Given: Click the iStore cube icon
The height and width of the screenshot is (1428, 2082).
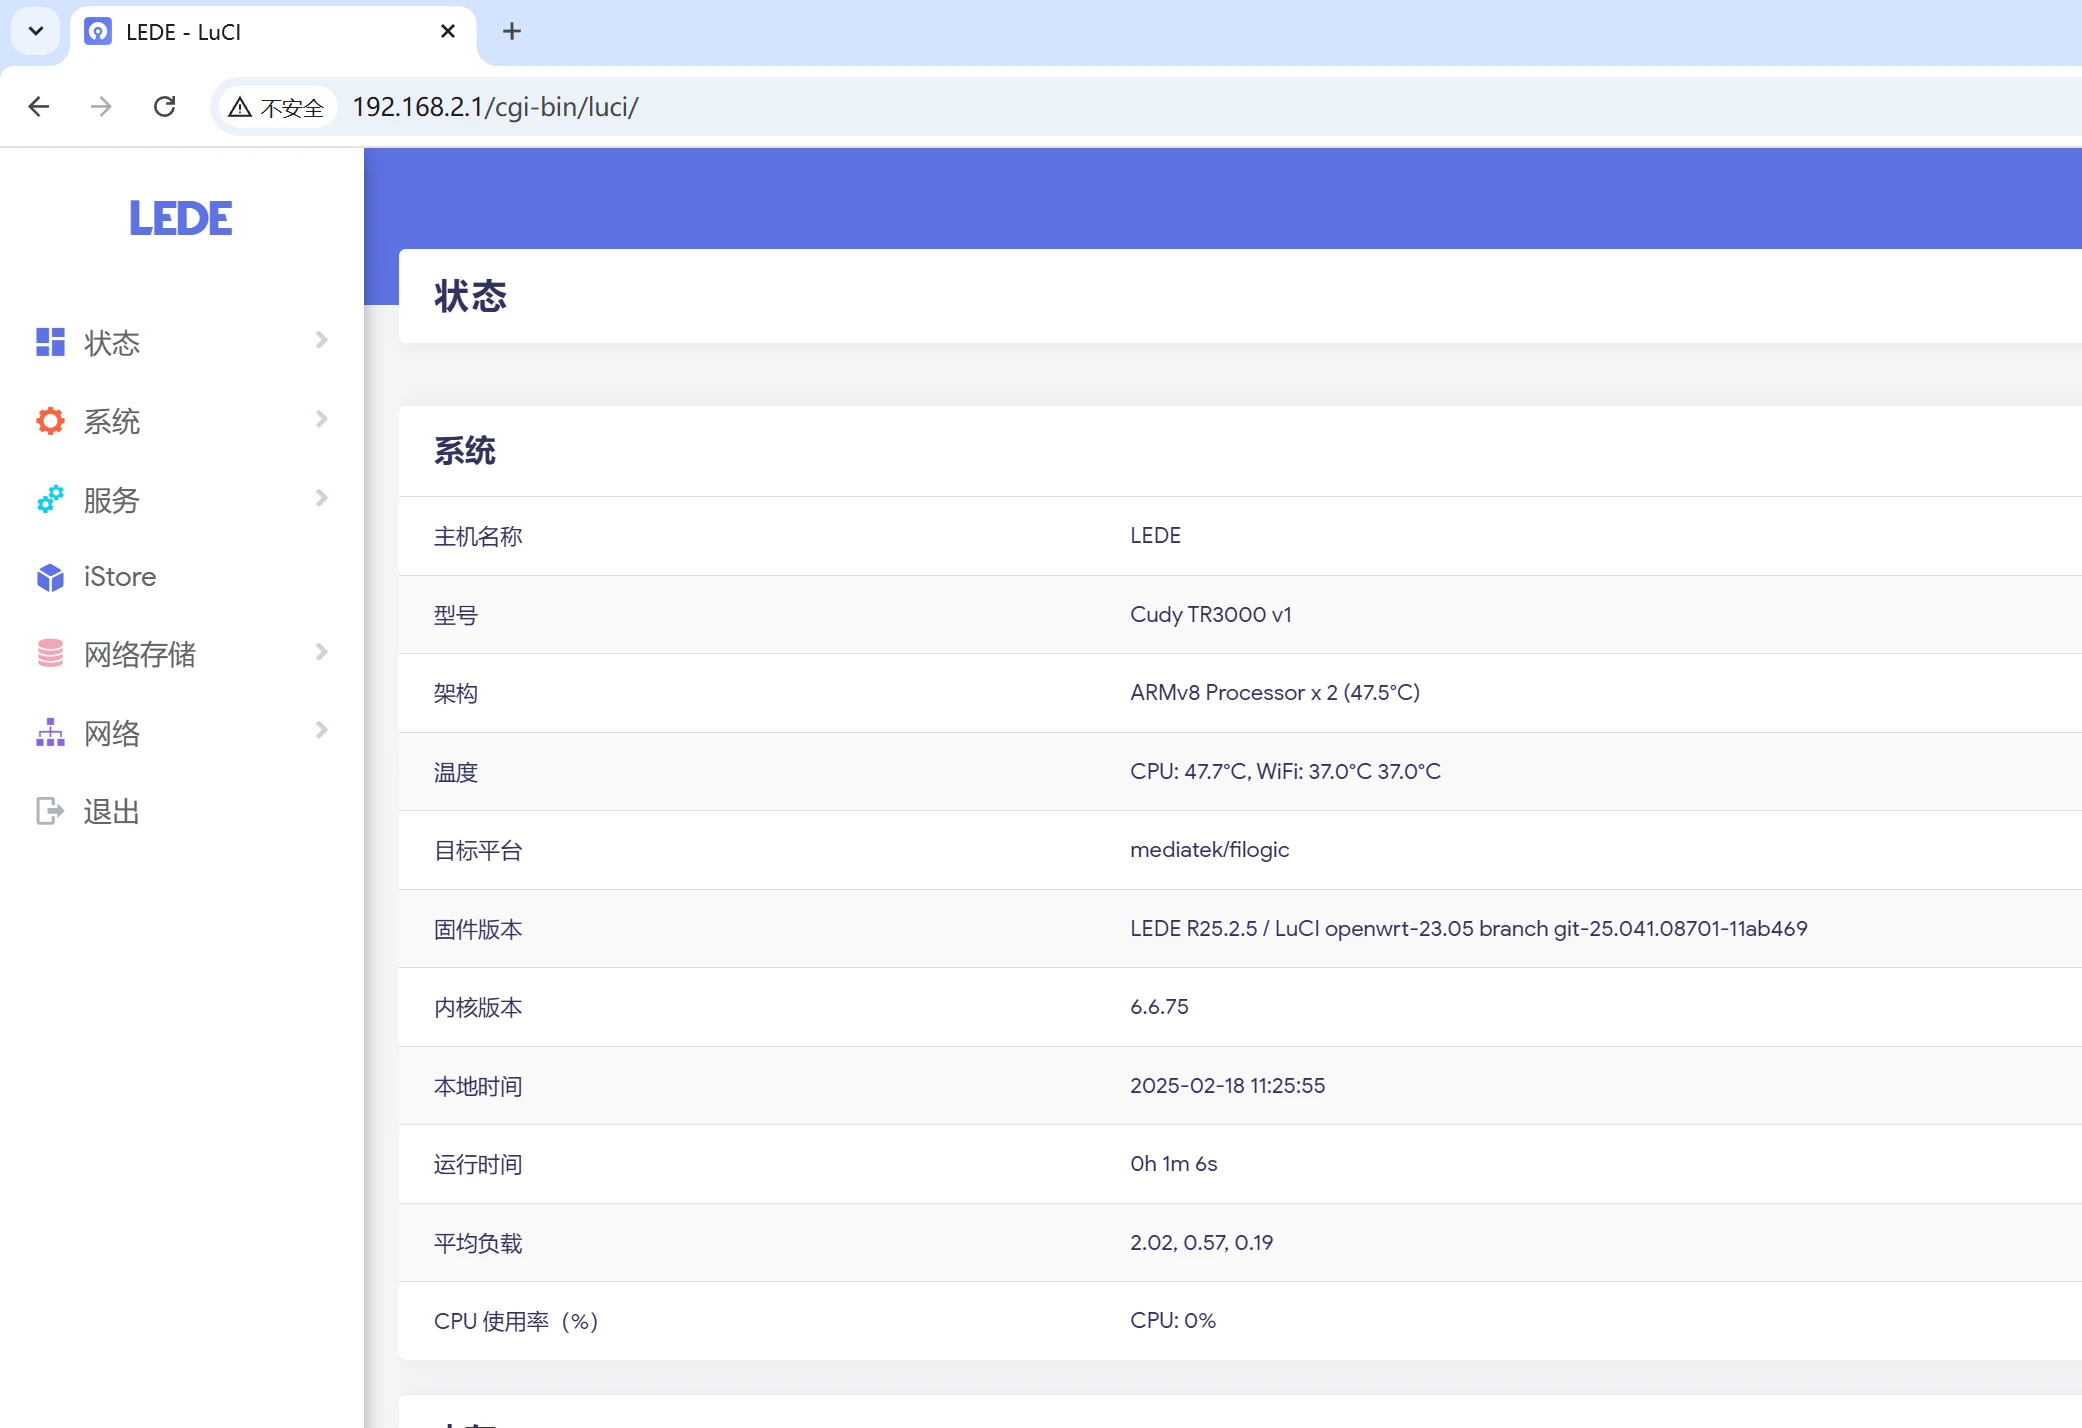Looking at the screenshot, I should [x=50, y=577].
